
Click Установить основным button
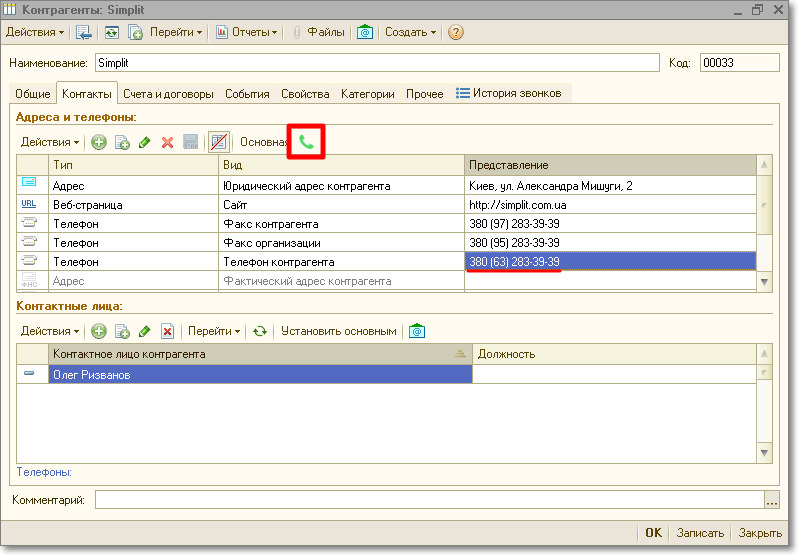click(x=338, y=331)
